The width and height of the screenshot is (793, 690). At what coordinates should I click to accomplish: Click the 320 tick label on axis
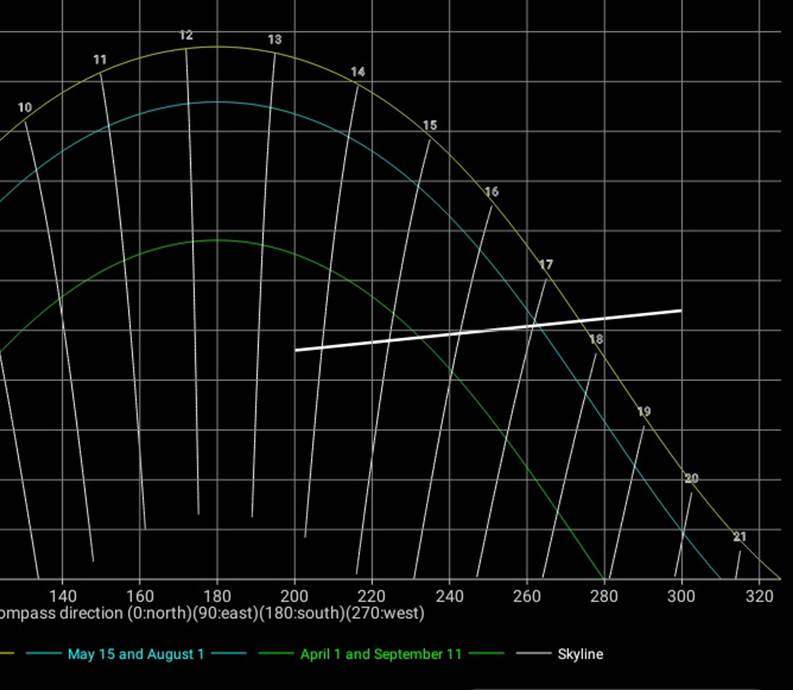[x=759, y=594]
